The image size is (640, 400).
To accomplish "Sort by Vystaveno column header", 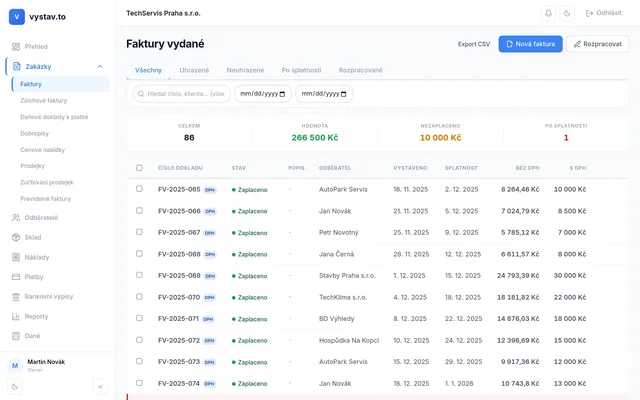I will click(410, 168).
